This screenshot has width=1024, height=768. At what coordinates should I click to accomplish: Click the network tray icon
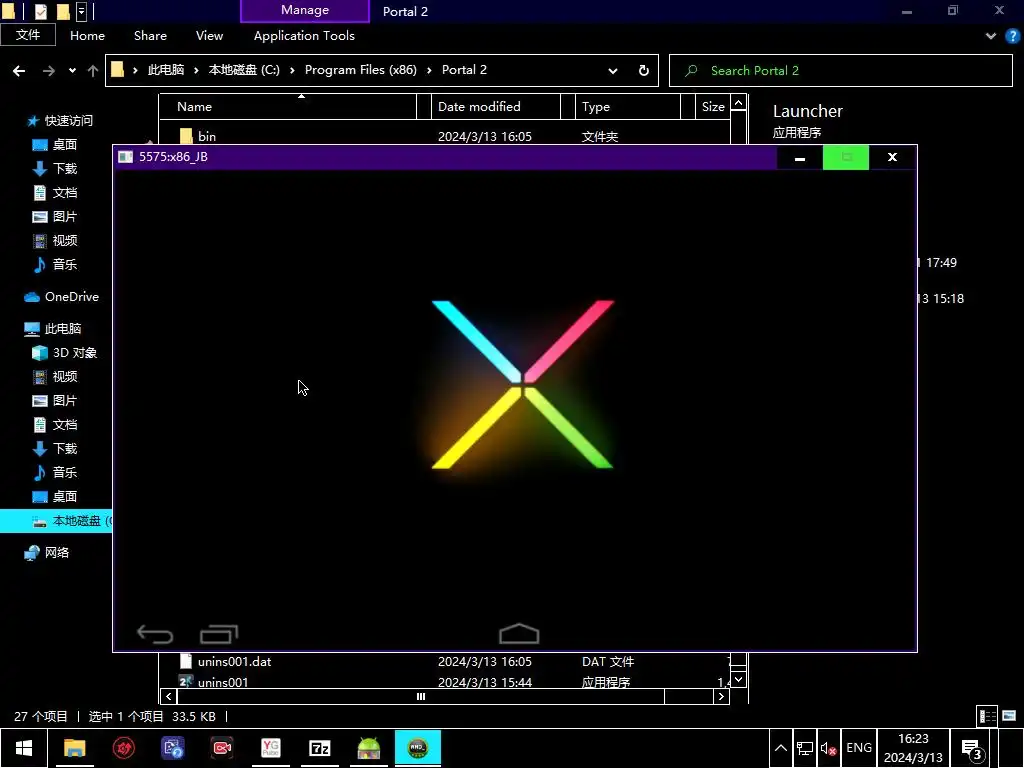point(805,748)
